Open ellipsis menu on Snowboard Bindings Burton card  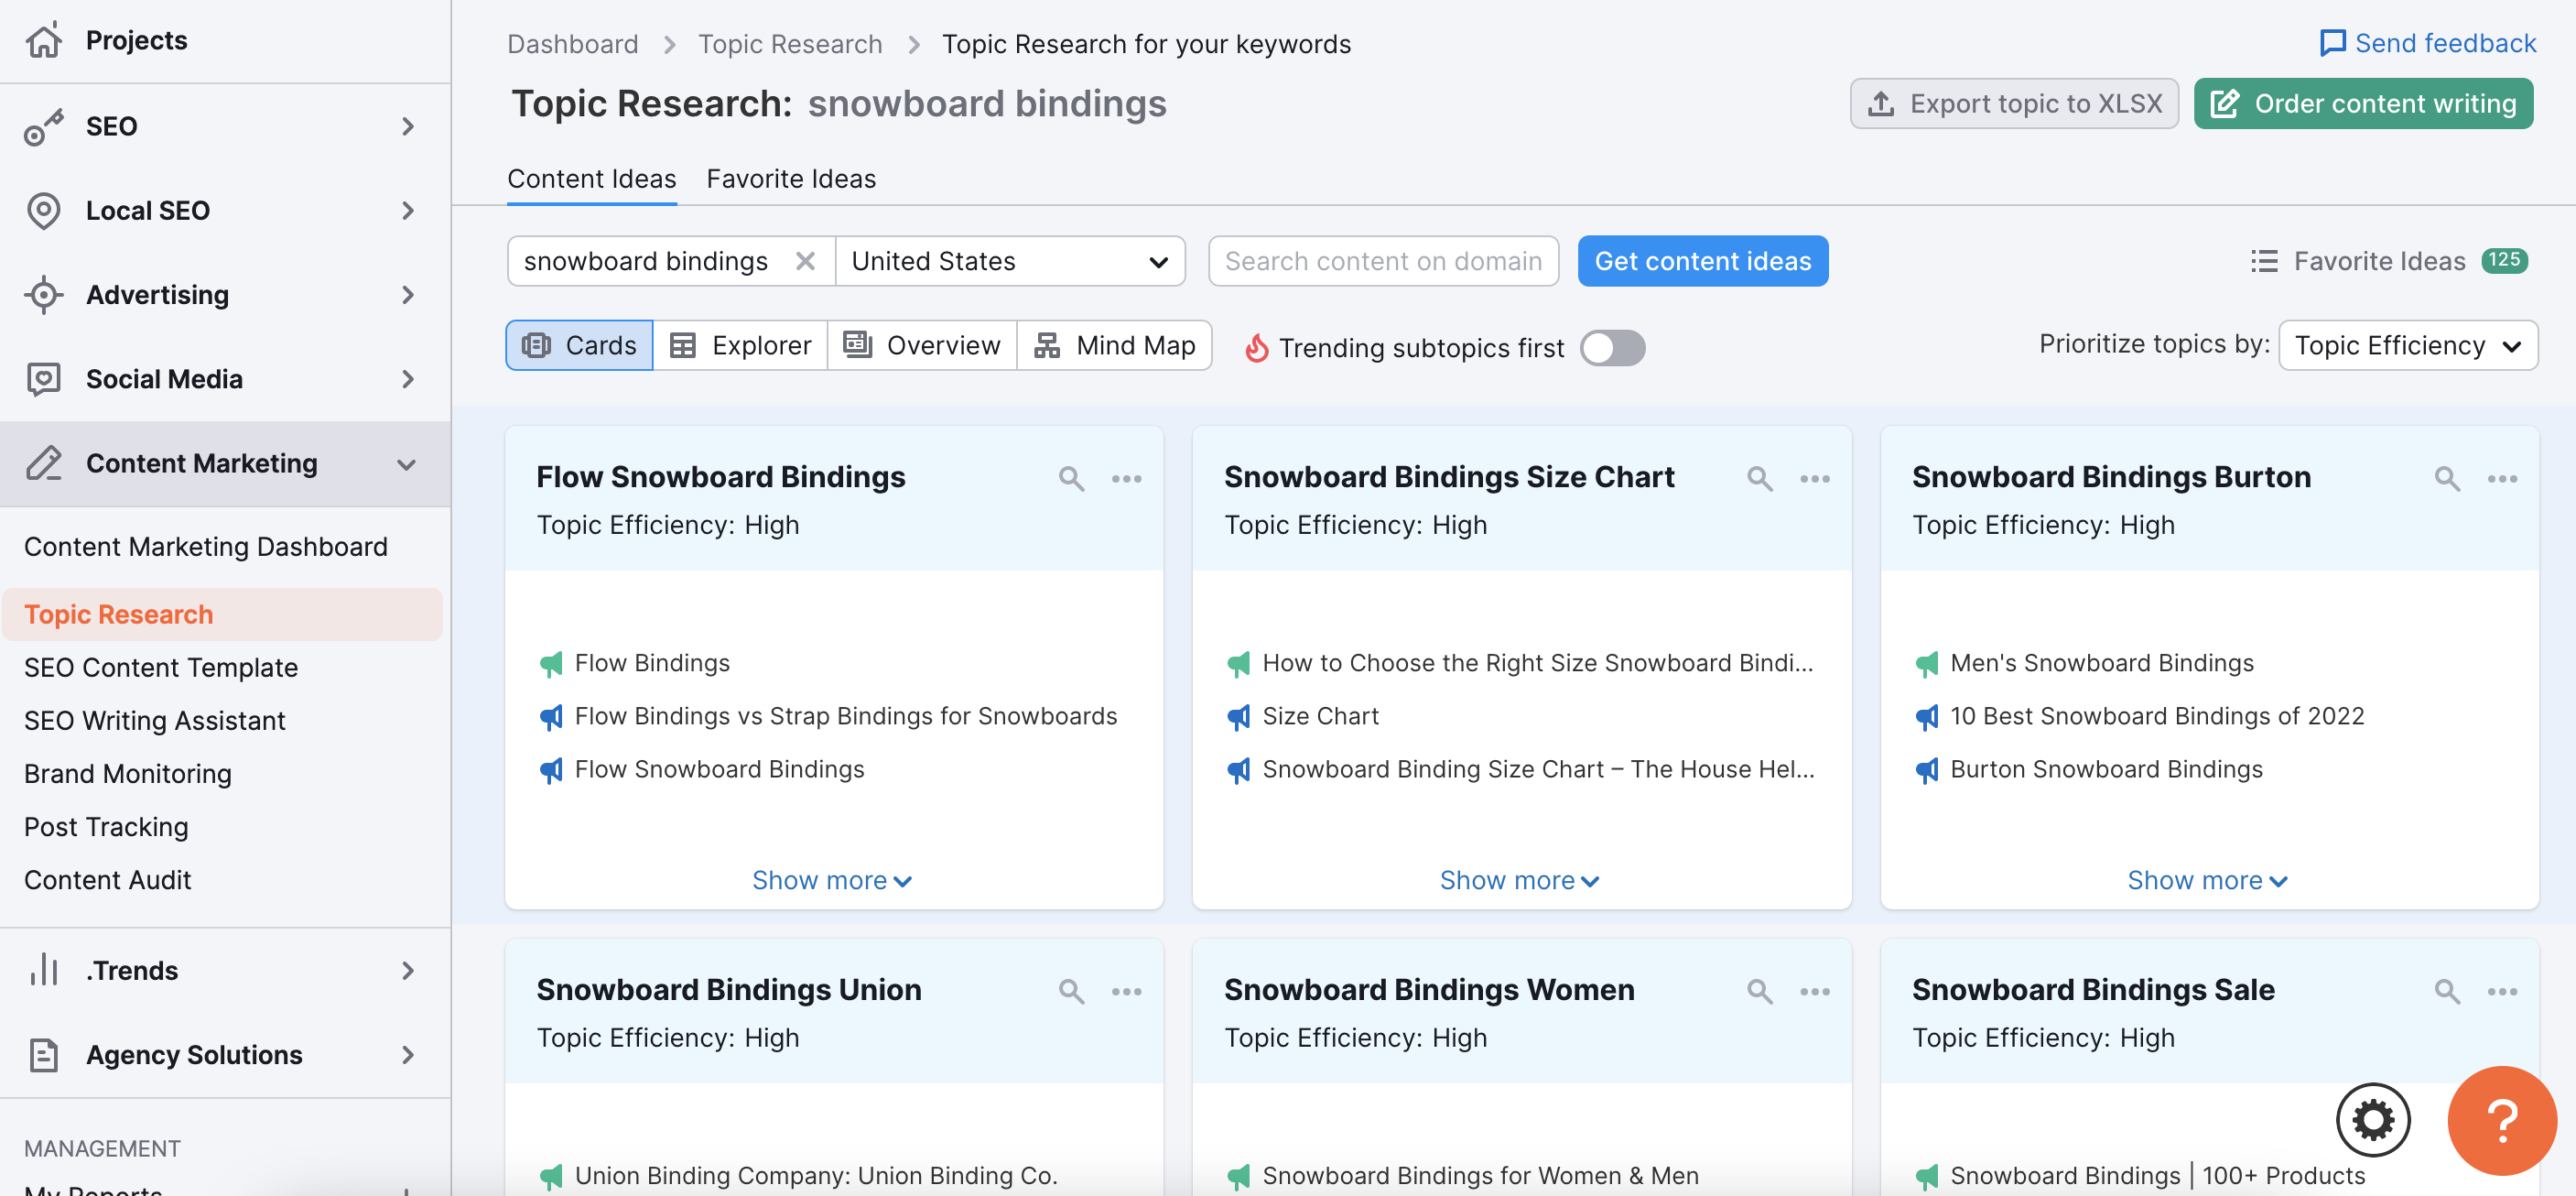[x=2501, y=478]
